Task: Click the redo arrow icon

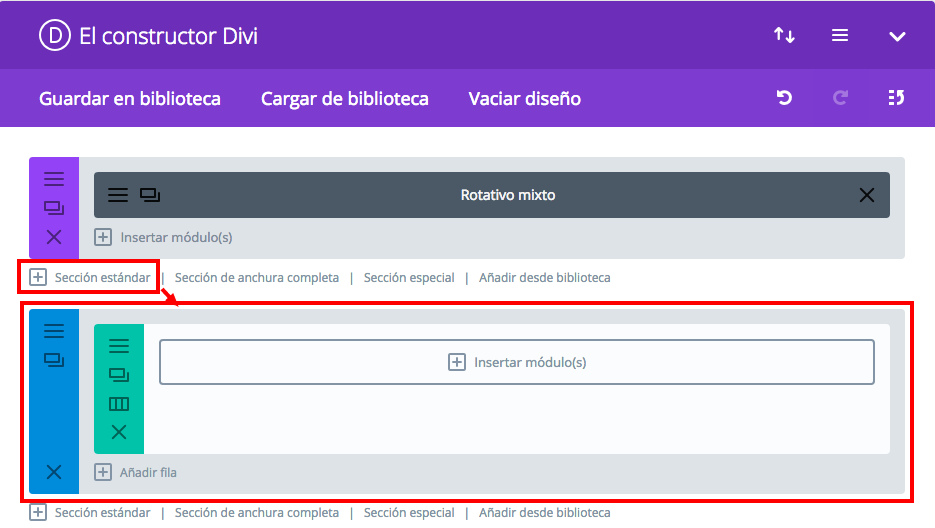Action: [x=841, y=98]
